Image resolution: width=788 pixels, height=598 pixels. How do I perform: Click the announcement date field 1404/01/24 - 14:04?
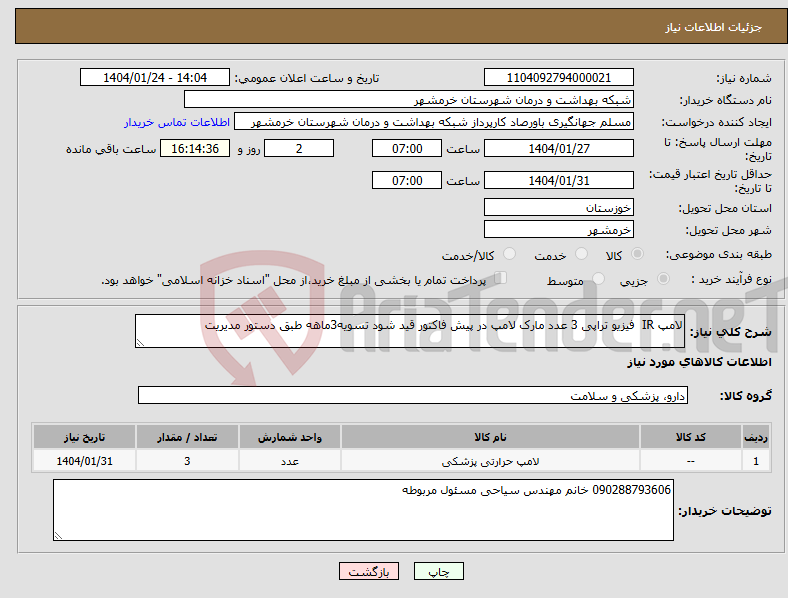(x=155, y=77)
